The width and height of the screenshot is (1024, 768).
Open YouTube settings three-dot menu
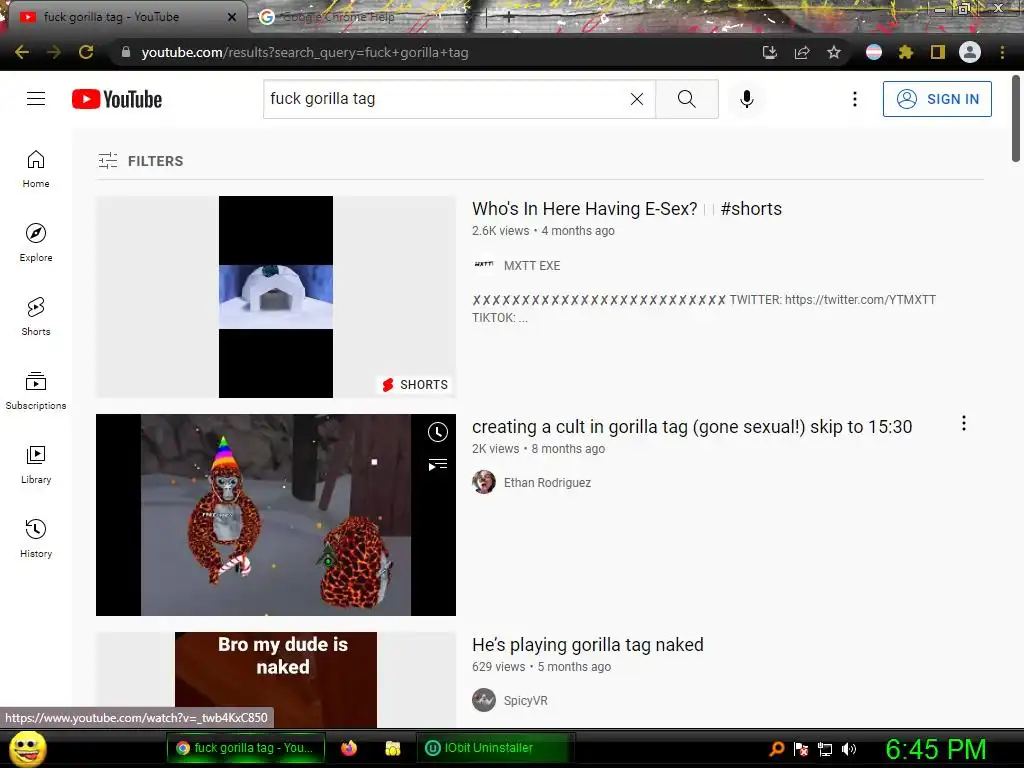tap(855, 99)
